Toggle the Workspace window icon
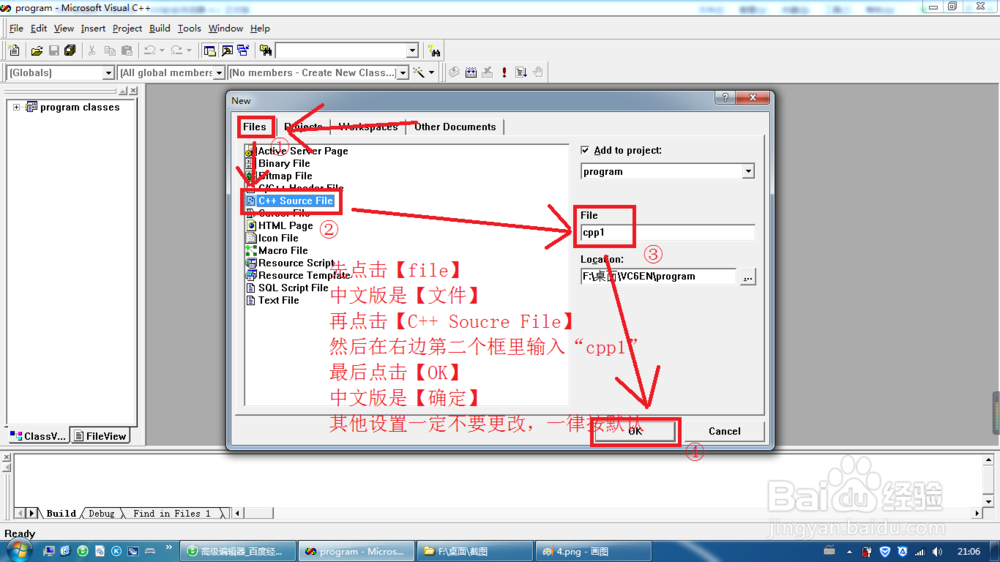The height and width of the screenshot is (562, 1000). pos(209,50)
